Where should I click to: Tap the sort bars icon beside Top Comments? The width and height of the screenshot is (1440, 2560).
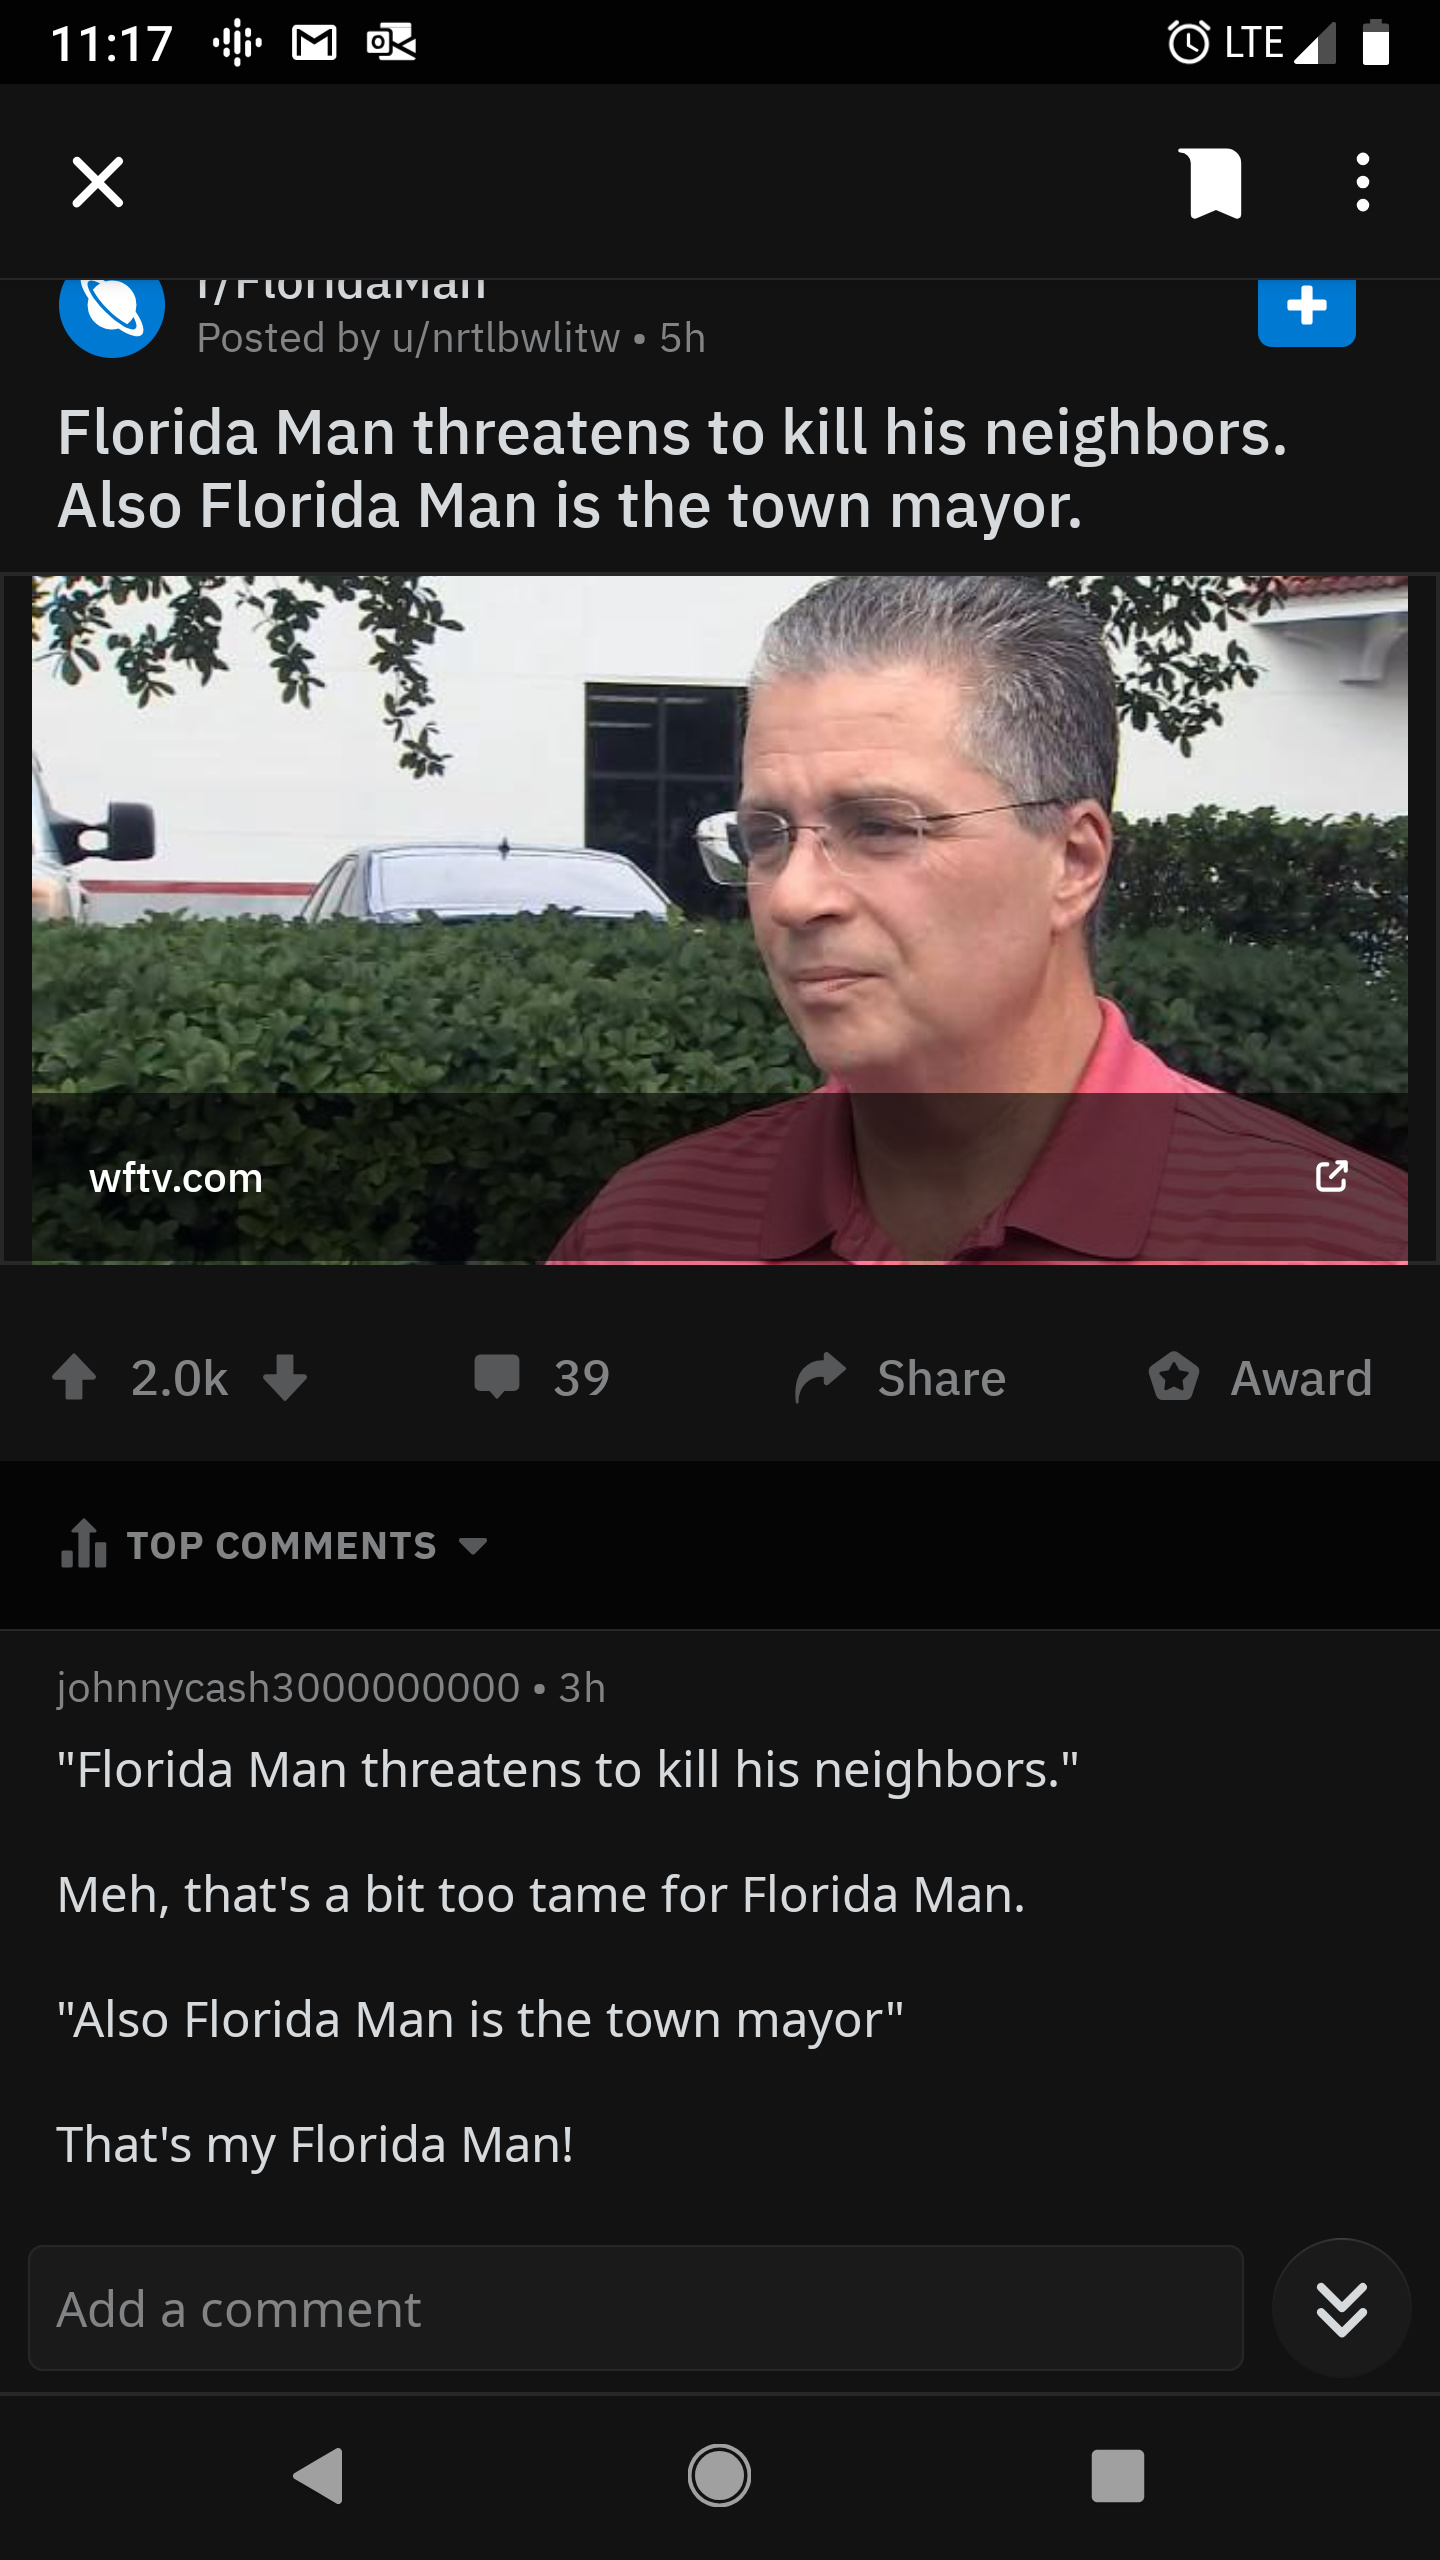tap(84, 1543)
